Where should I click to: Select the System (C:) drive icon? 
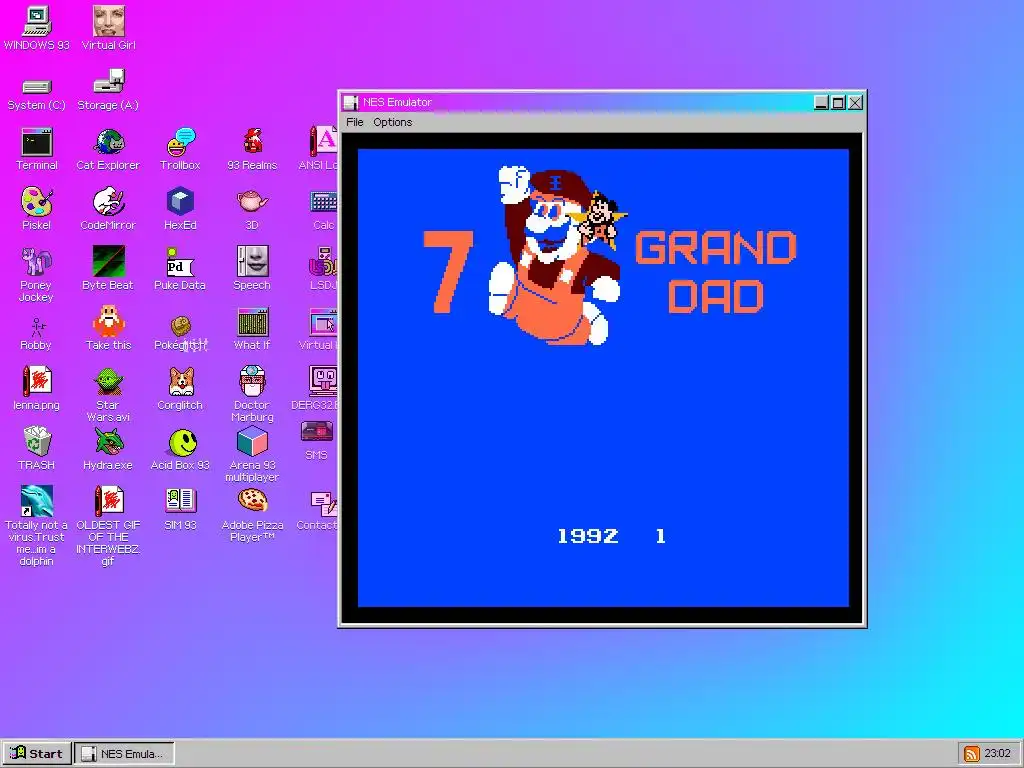(37, 86)
